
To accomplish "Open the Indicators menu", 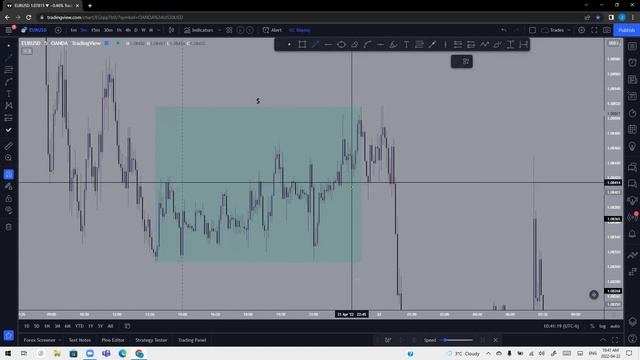I will [x=199, y=30].
